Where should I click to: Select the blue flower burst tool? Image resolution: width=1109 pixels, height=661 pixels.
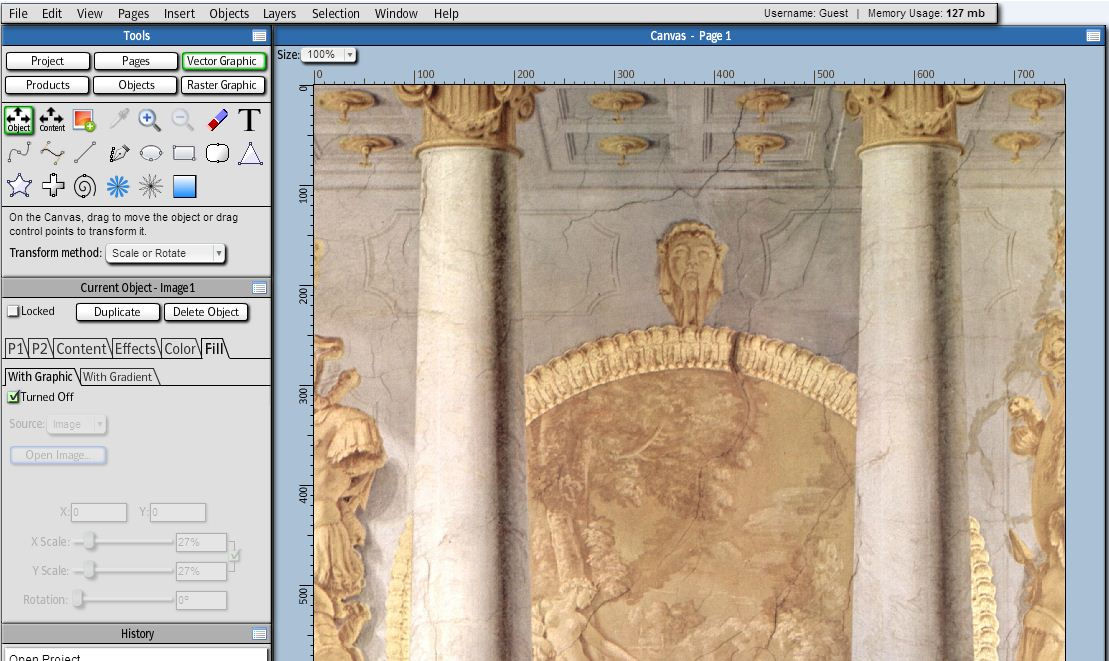pyautogui.click(x=117, y=186)
